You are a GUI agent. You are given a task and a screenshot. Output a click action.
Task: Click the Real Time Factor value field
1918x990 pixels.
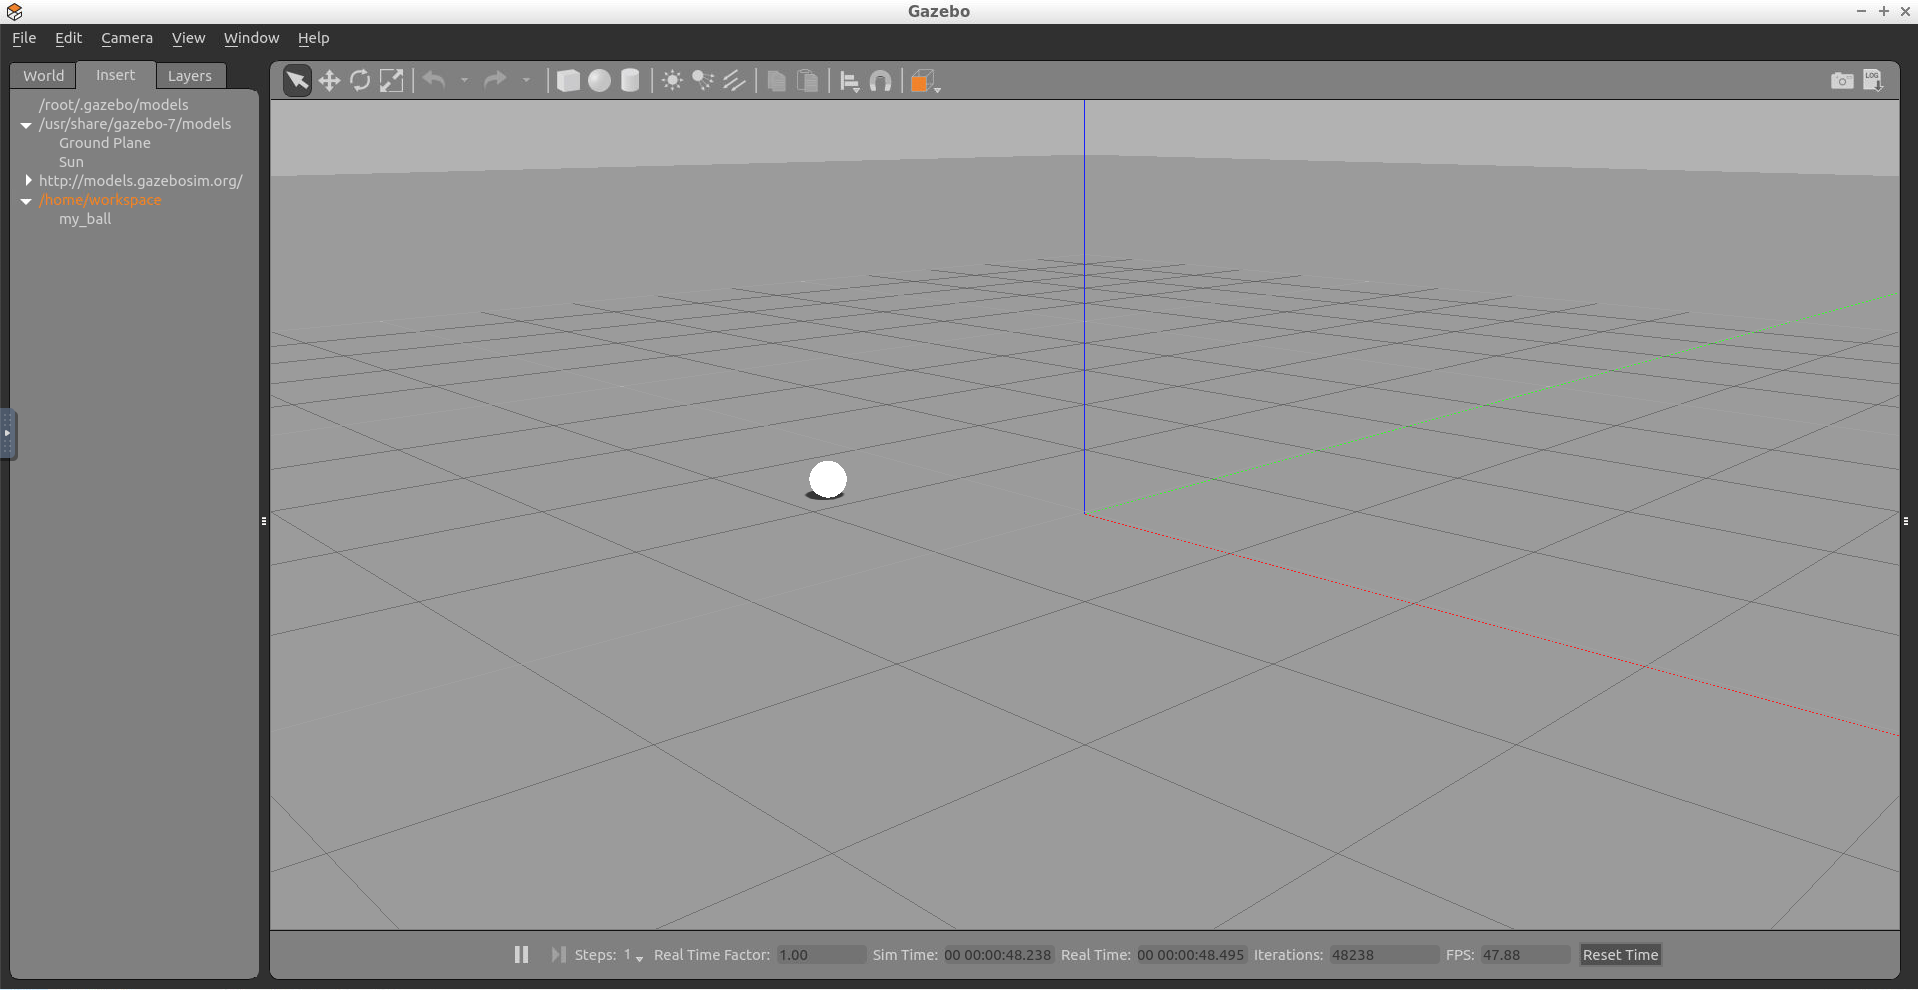[x=821, y=955]
